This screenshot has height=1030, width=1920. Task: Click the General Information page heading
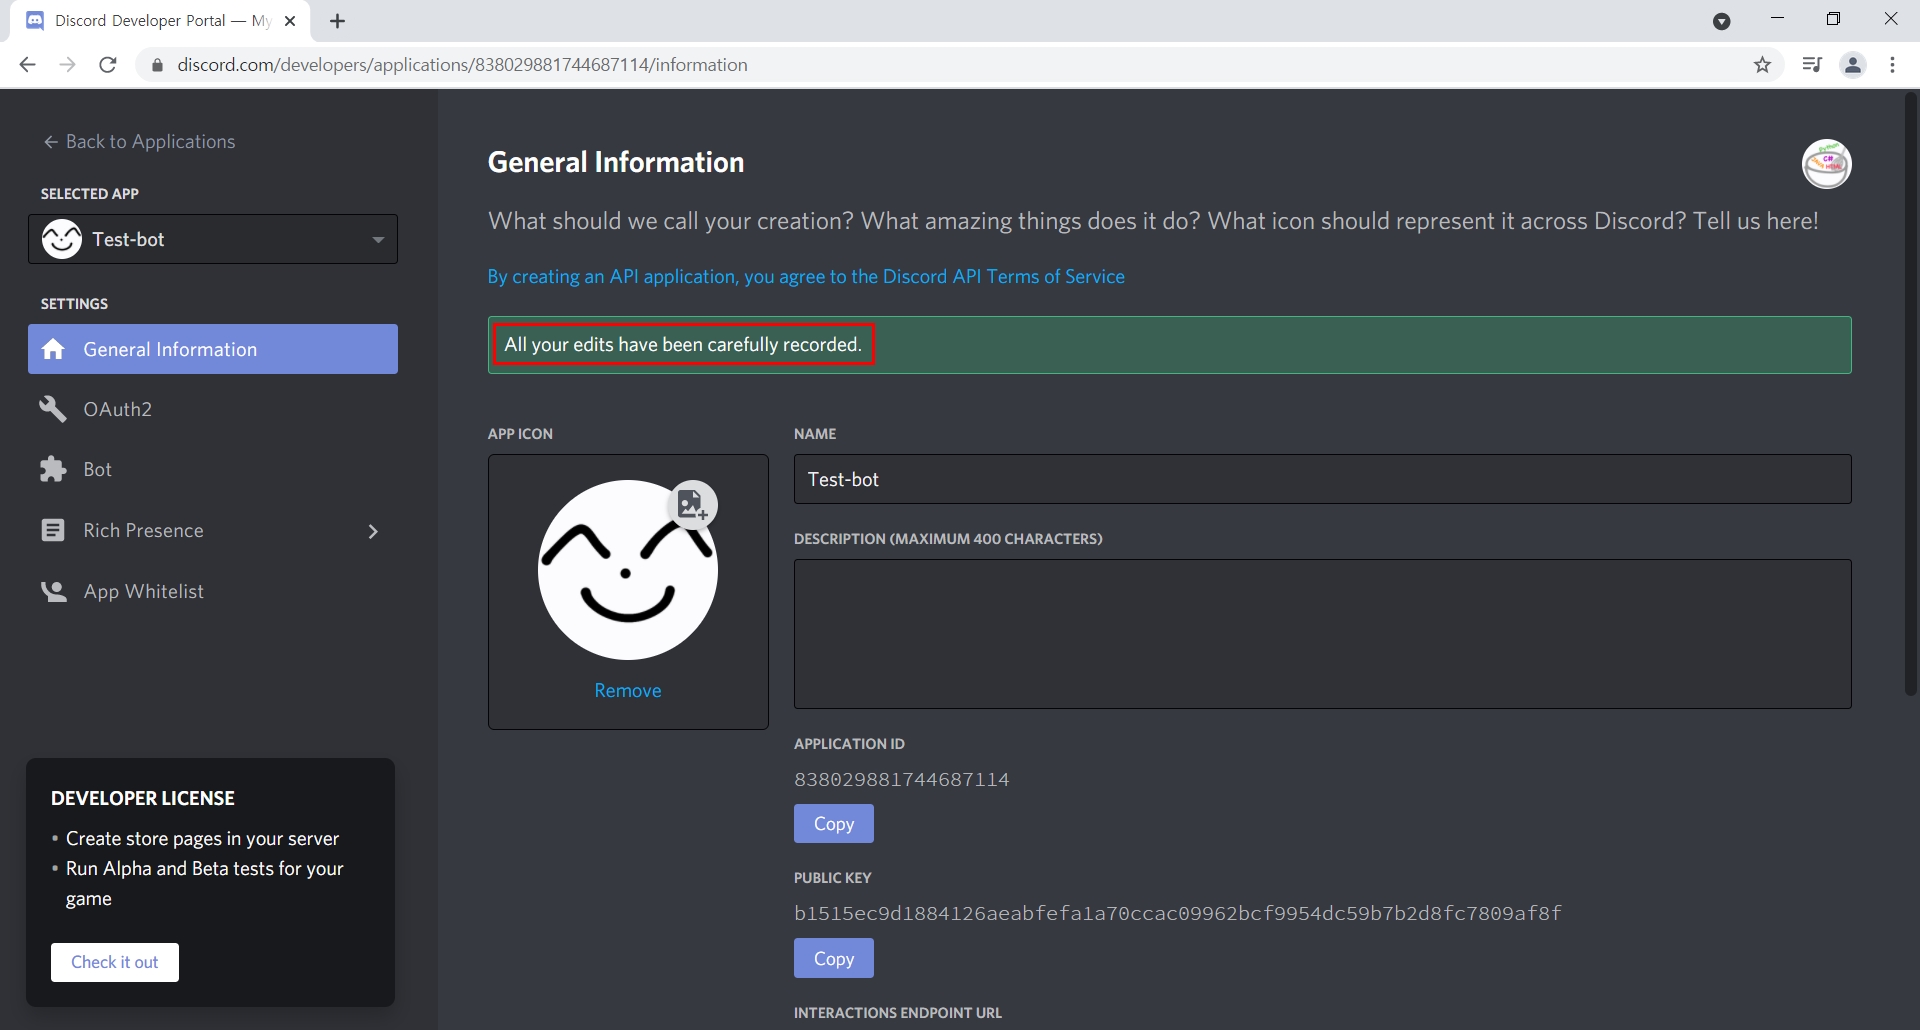(616, 162)
